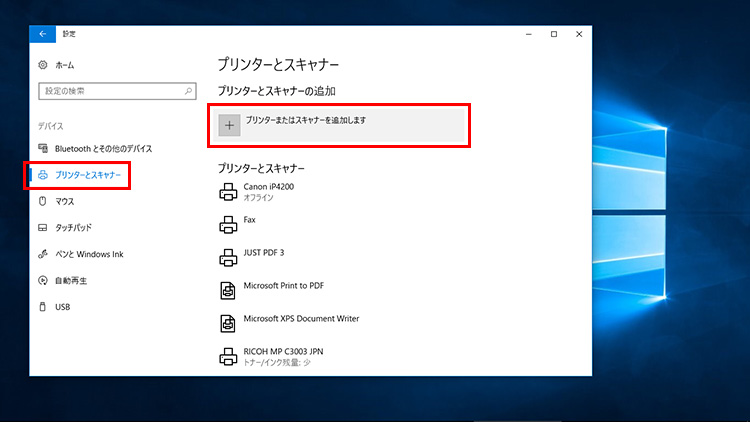
Task: Click the magnifier icon in search box
Action: click(x=188, y=91)
